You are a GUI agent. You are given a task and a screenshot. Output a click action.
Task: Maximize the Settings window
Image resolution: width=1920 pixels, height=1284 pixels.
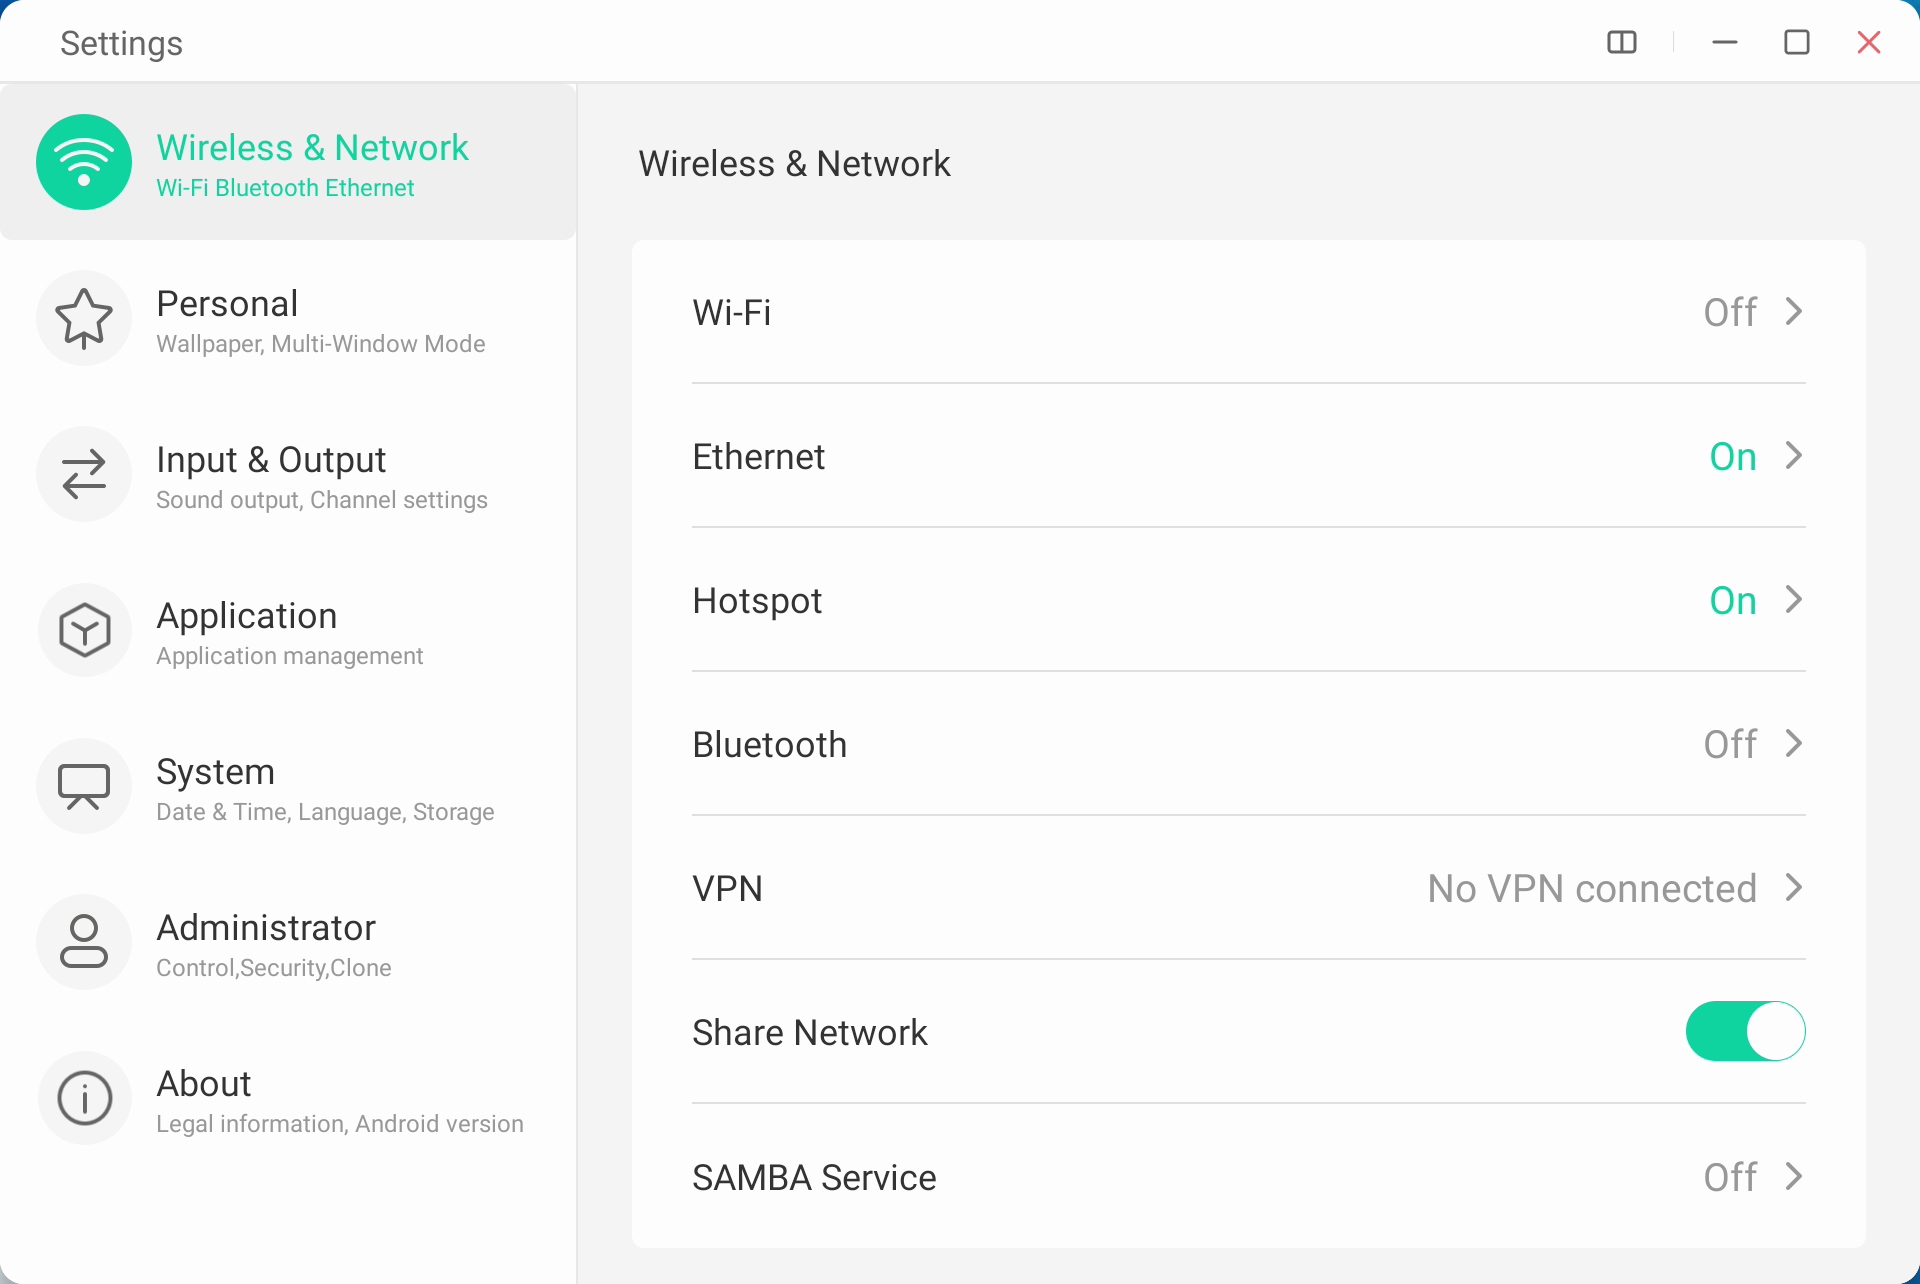point(1797,42)
